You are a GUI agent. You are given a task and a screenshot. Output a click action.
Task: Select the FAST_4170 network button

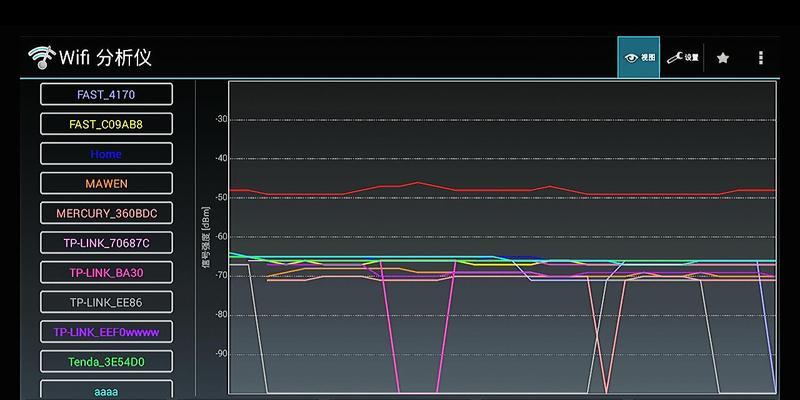click(x=106, y=94)
